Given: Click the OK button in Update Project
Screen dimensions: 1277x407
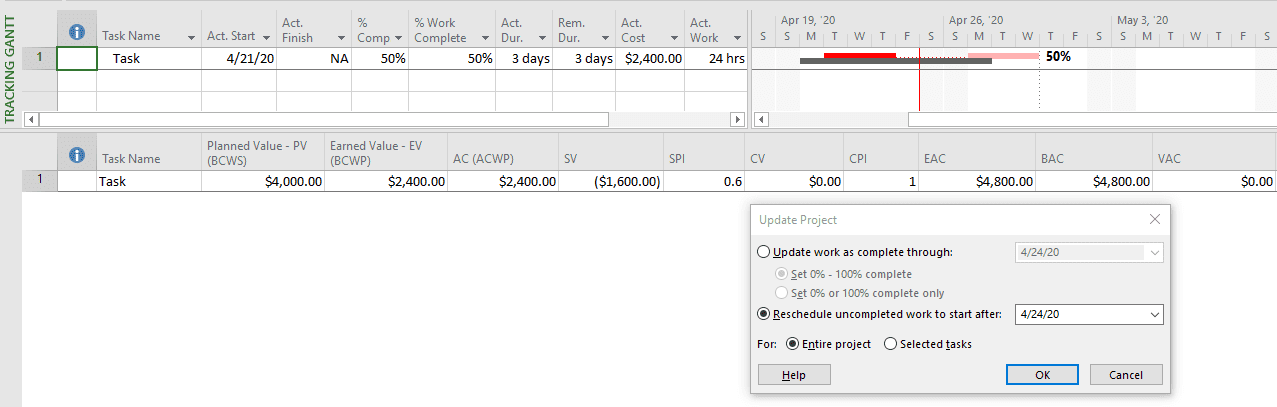Looking at the screenshot, I should pos(1042,375).
